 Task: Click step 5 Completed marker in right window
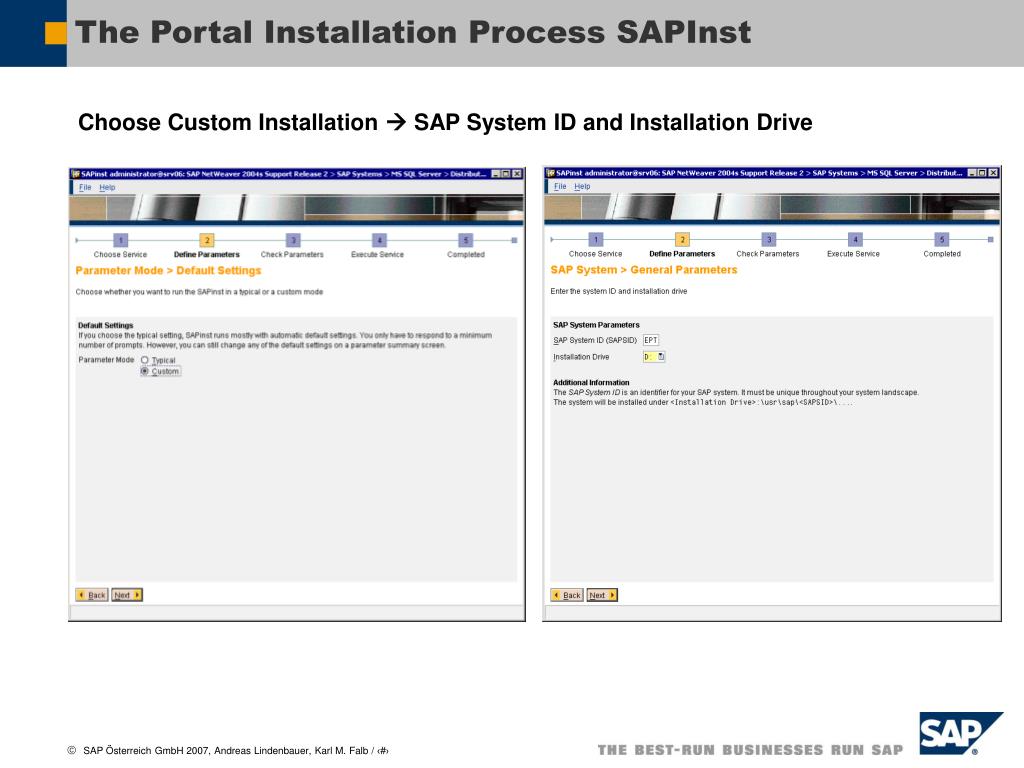coord(941,240)
